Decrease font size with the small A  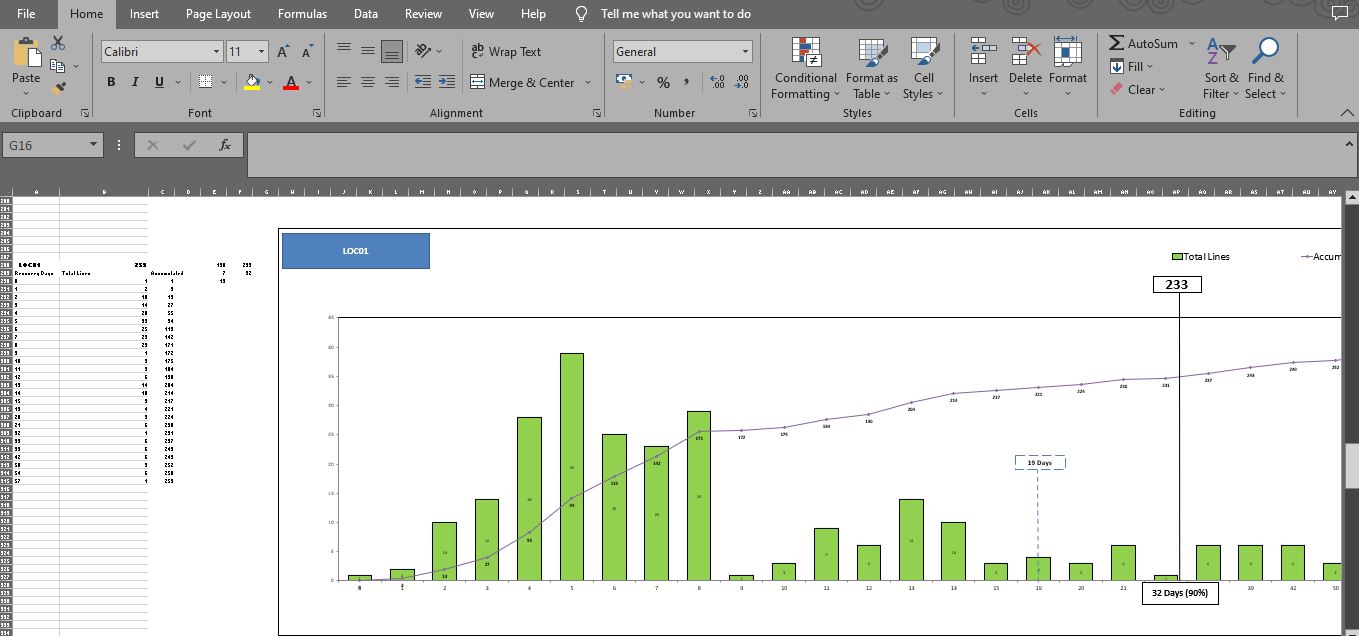click(308, 51)
